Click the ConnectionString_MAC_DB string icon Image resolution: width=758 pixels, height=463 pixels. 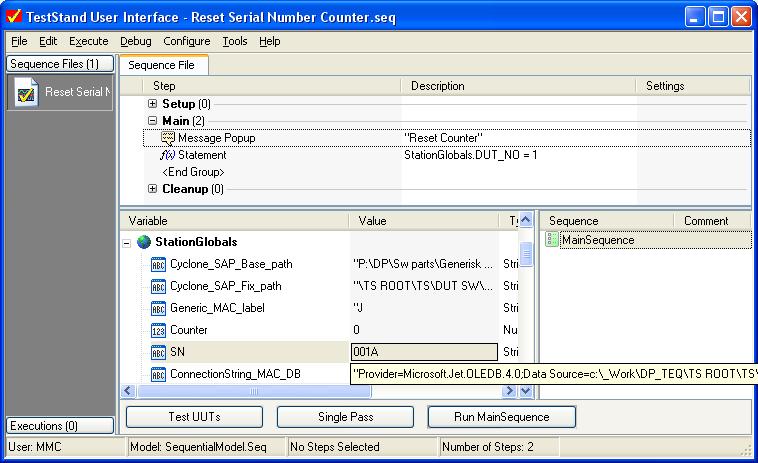coord(158,374)
